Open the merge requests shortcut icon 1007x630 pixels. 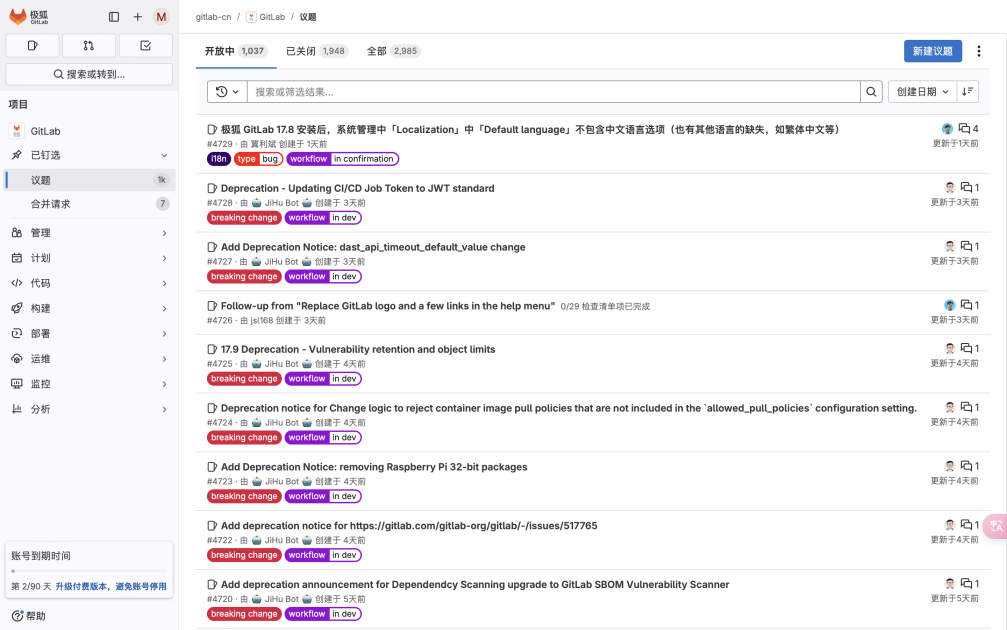tap(89, 45)
